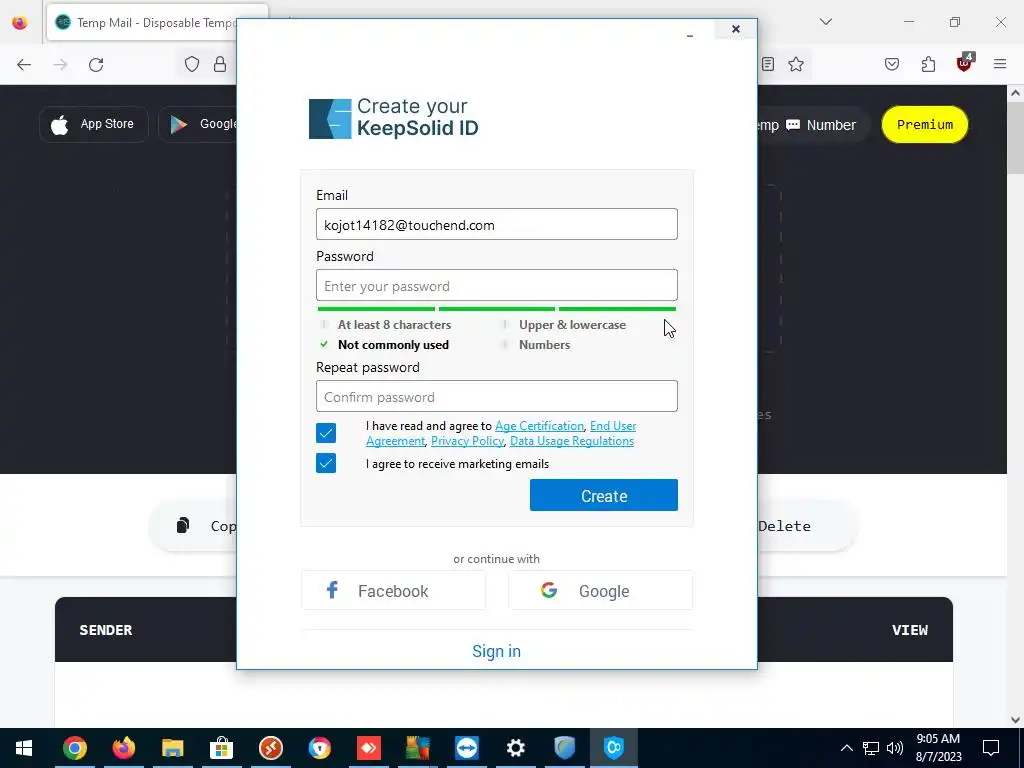Open the Age Certification link
Screen dimensions: 1024x768
[539, 426]
